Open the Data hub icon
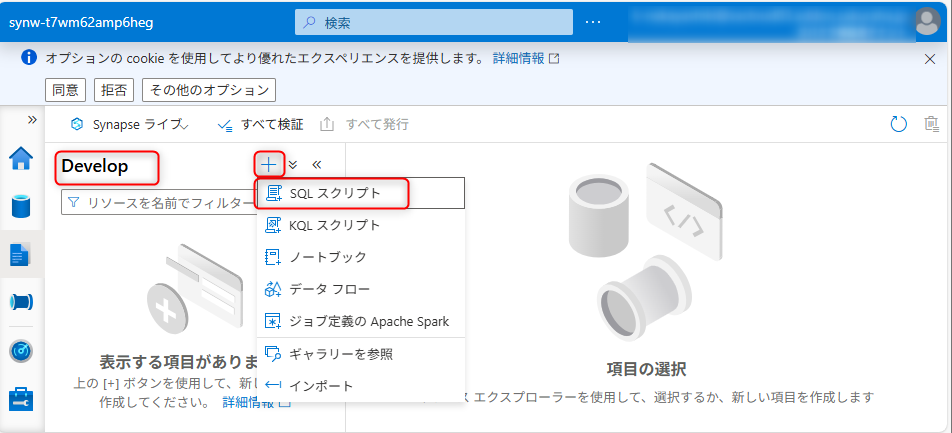This screenshot has height=433, width=952. [x=21, y=206]
